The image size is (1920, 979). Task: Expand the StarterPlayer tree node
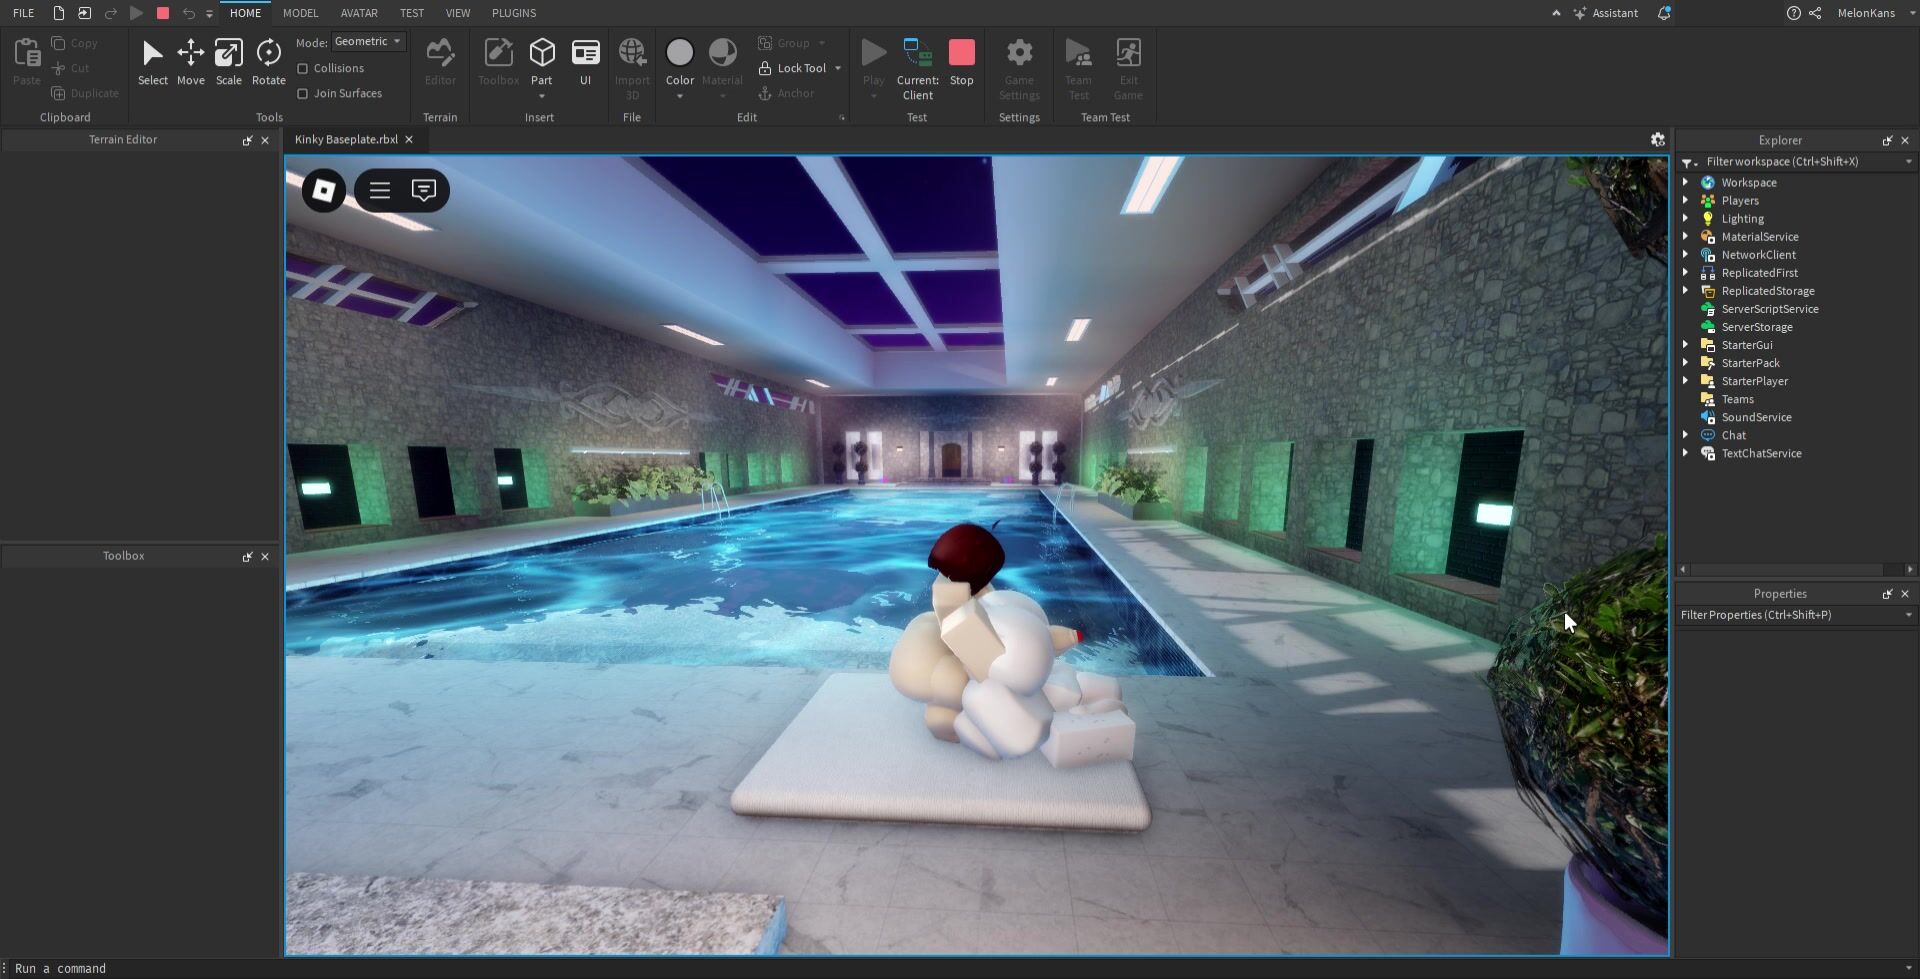1686,381
